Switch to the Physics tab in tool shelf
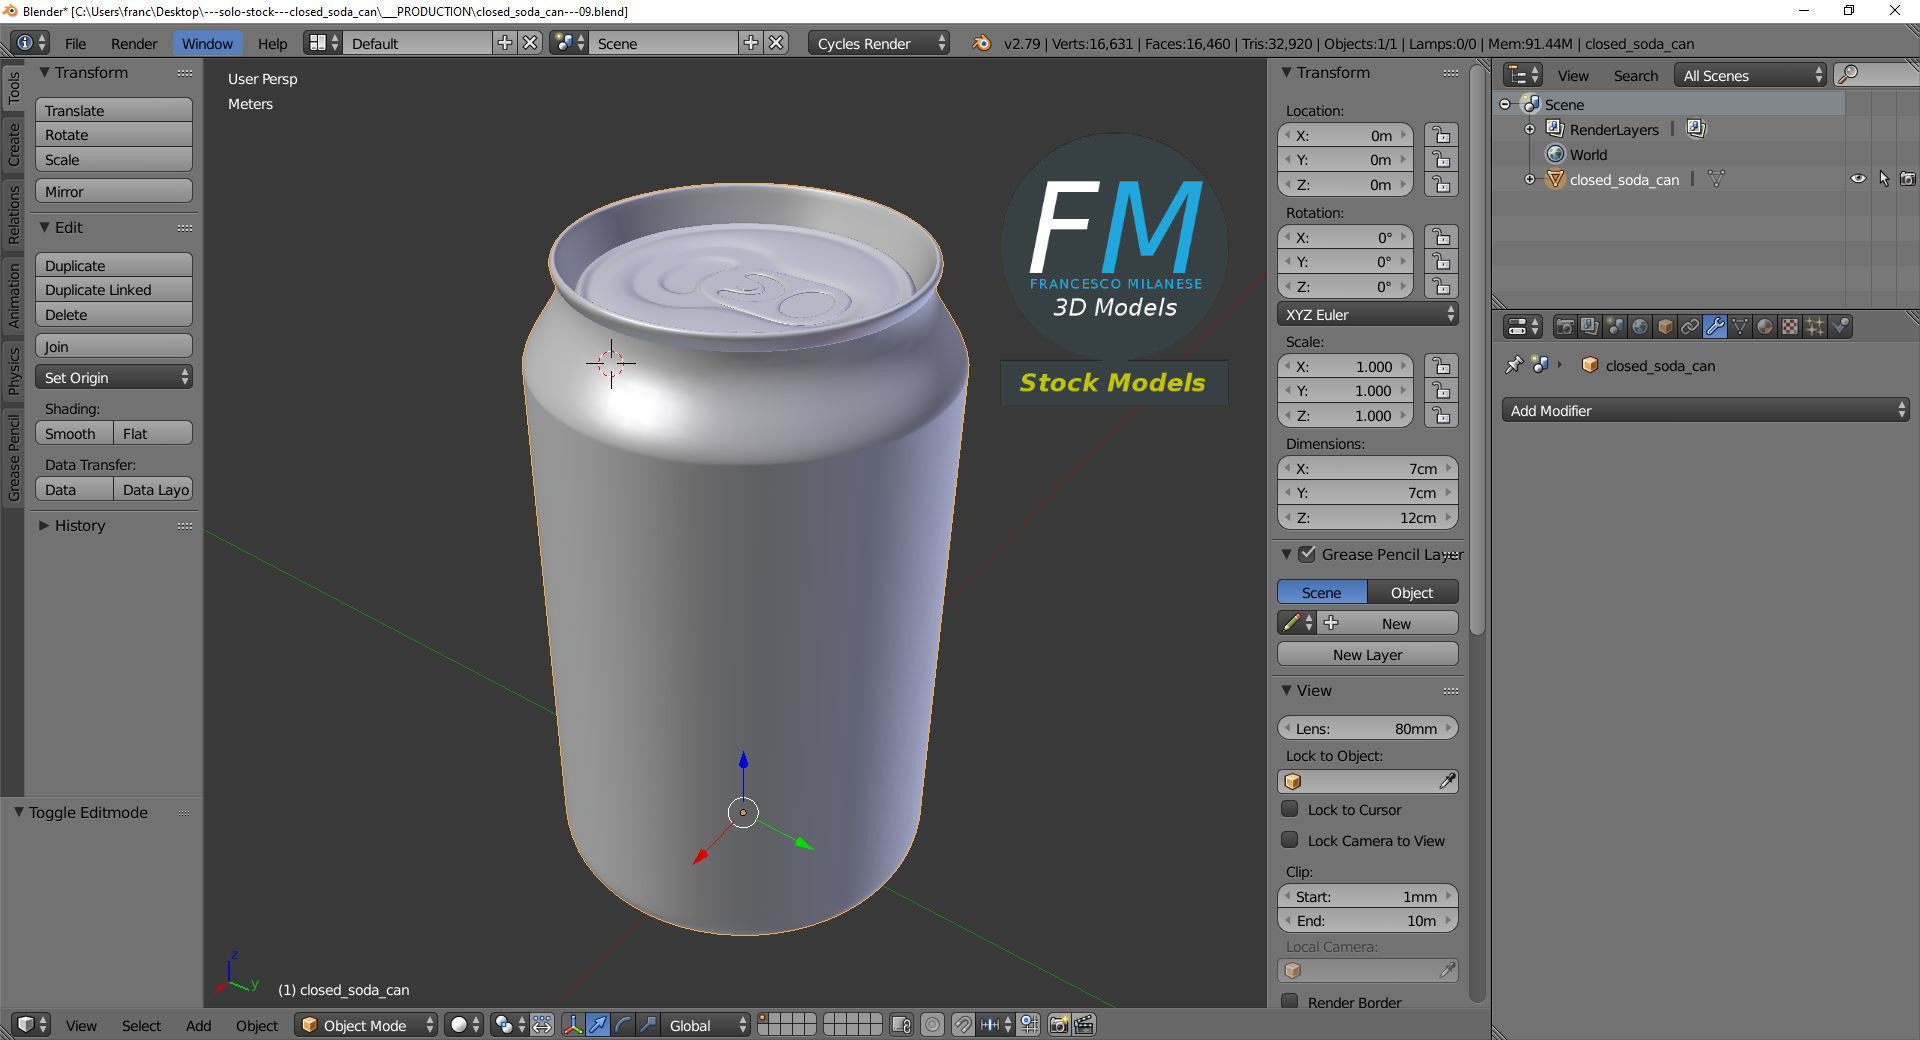Screen dimensions: 1920x1040 (13, 371)
